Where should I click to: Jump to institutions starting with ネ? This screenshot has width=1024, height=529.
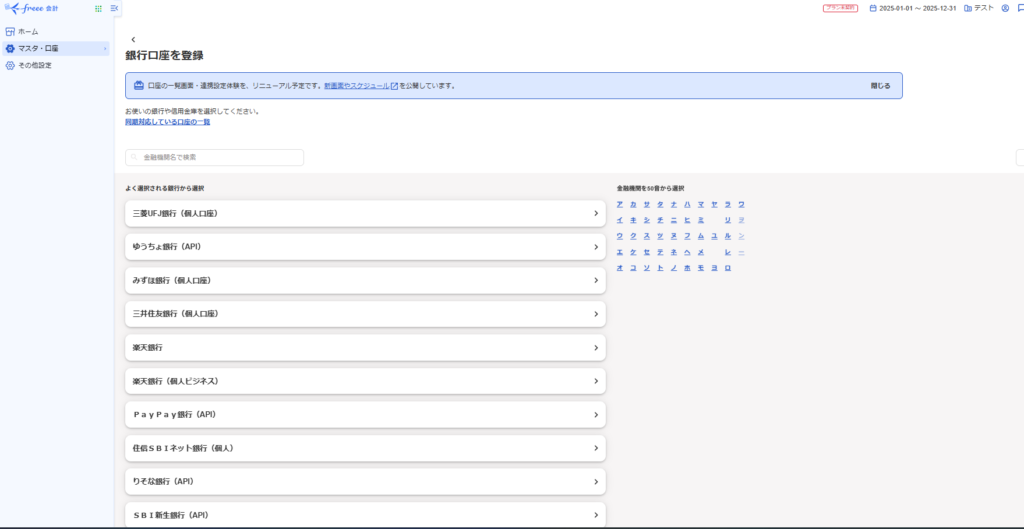tap(673, 252)
